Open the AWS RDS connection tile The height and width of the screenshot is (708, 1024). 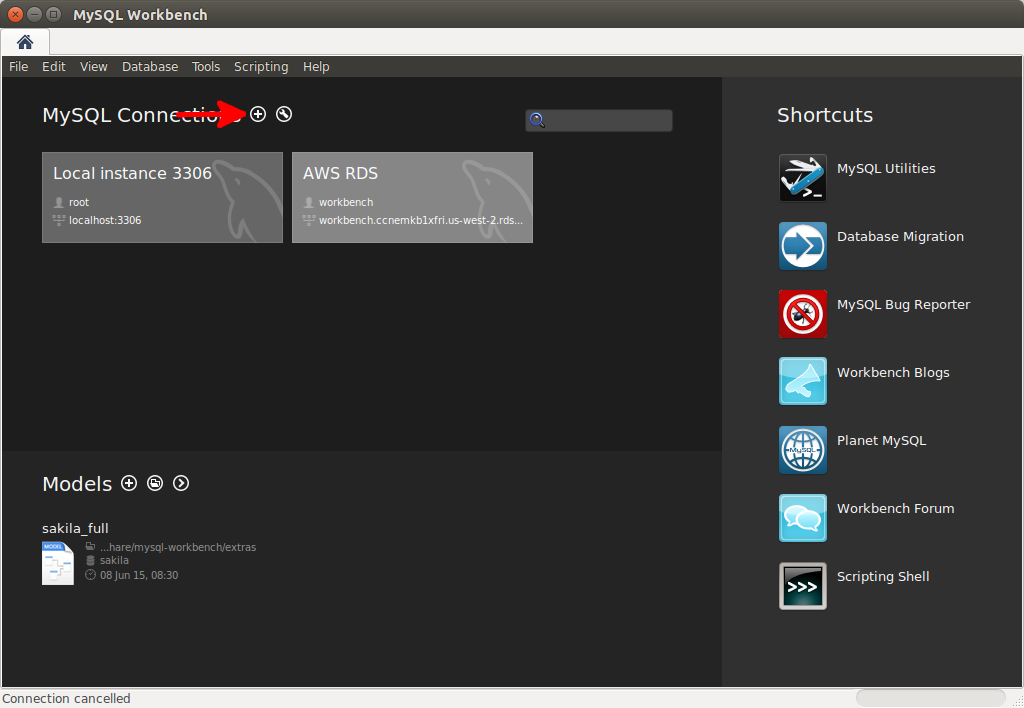[412, 197]
